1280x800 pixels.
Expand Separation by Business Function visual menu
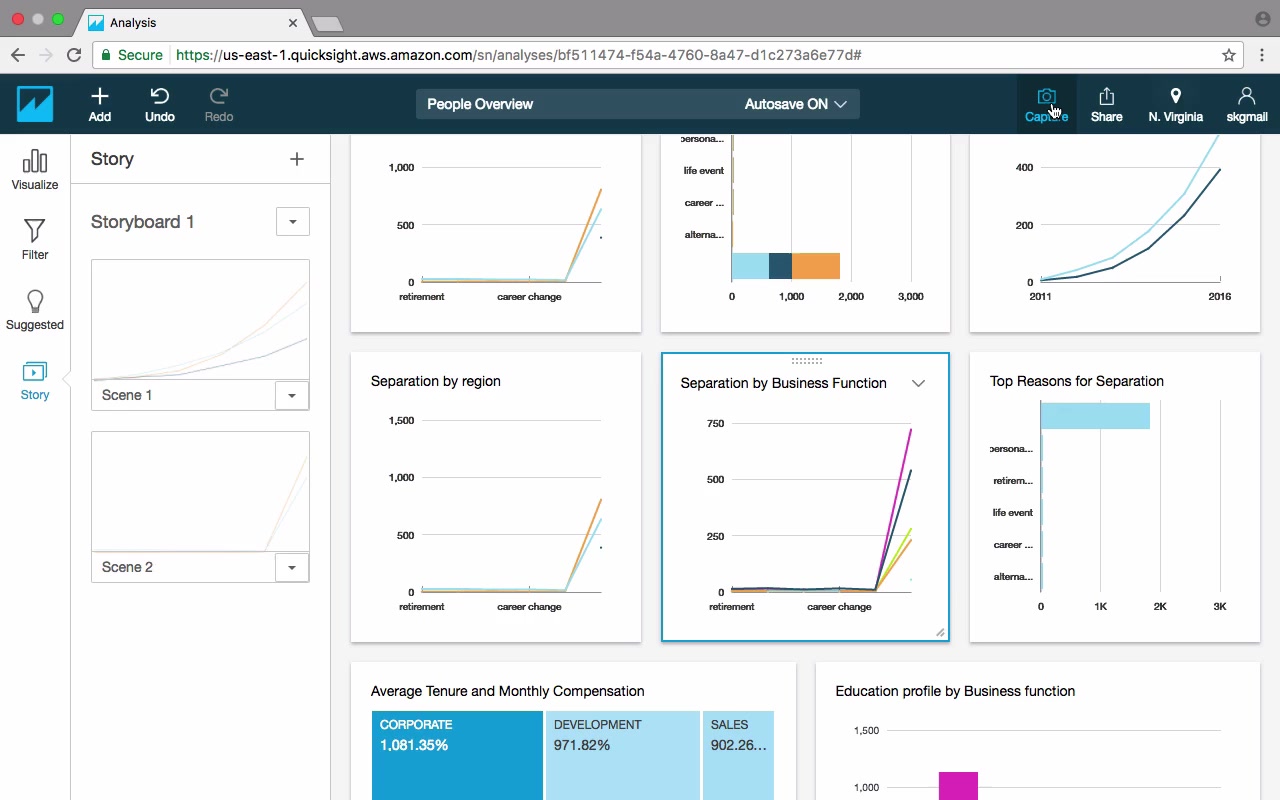coord(918,383)
